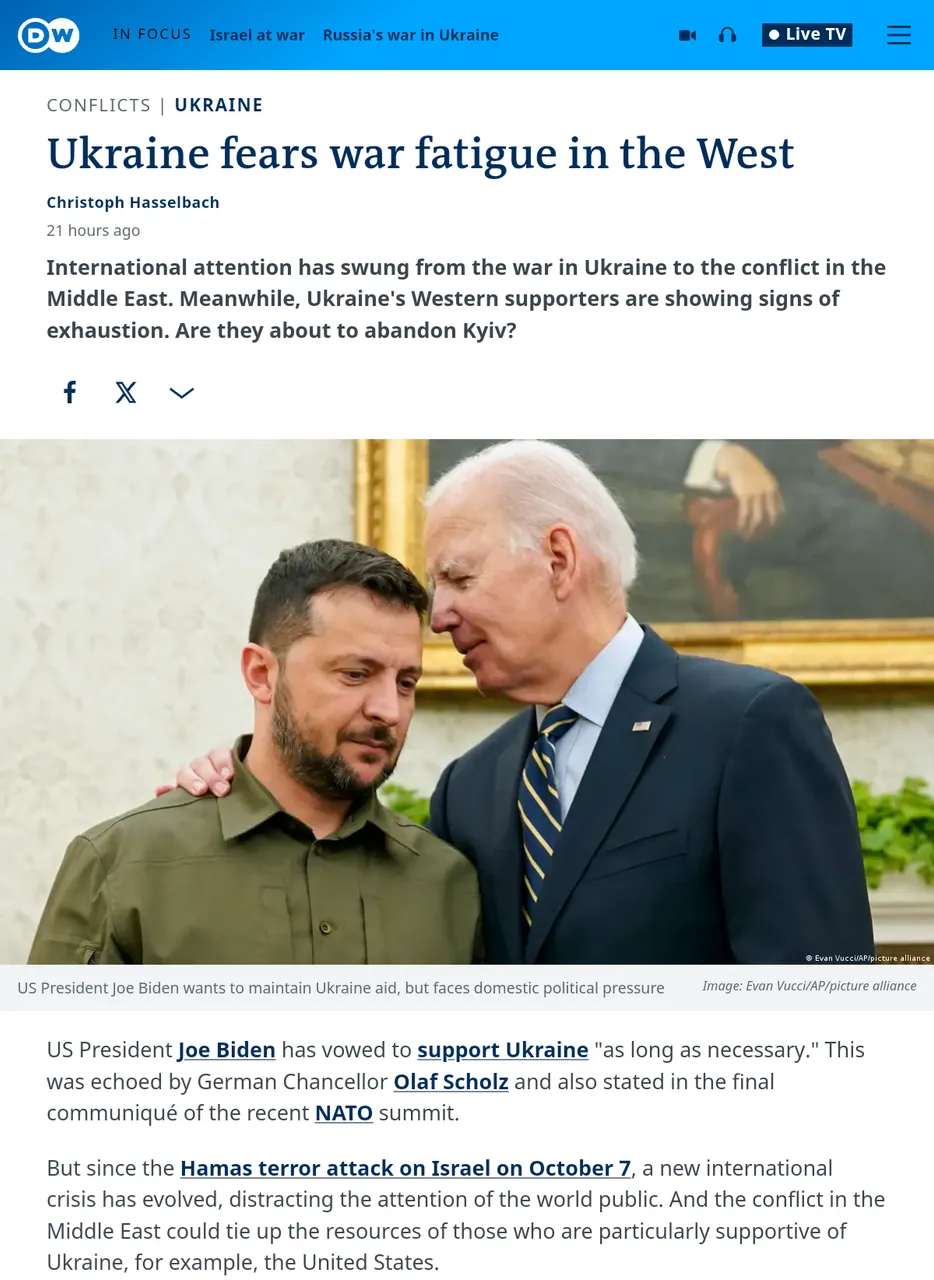Click the DW logo icon
Image resolution: width=934 pixels, height=1280 pixels.
(x=48, y=35)
